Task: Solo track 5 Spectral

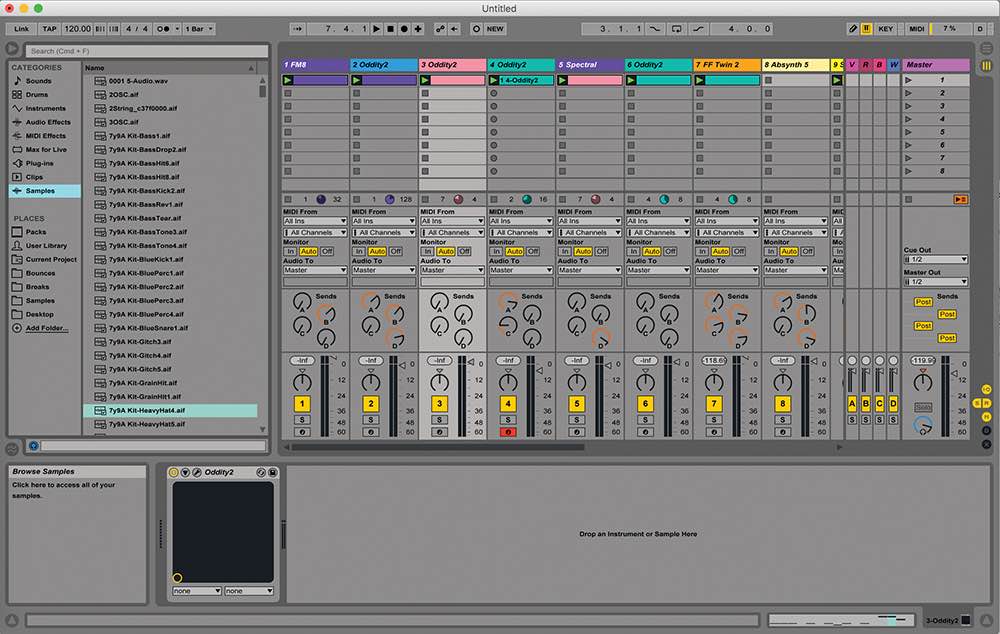Action: 578,418
